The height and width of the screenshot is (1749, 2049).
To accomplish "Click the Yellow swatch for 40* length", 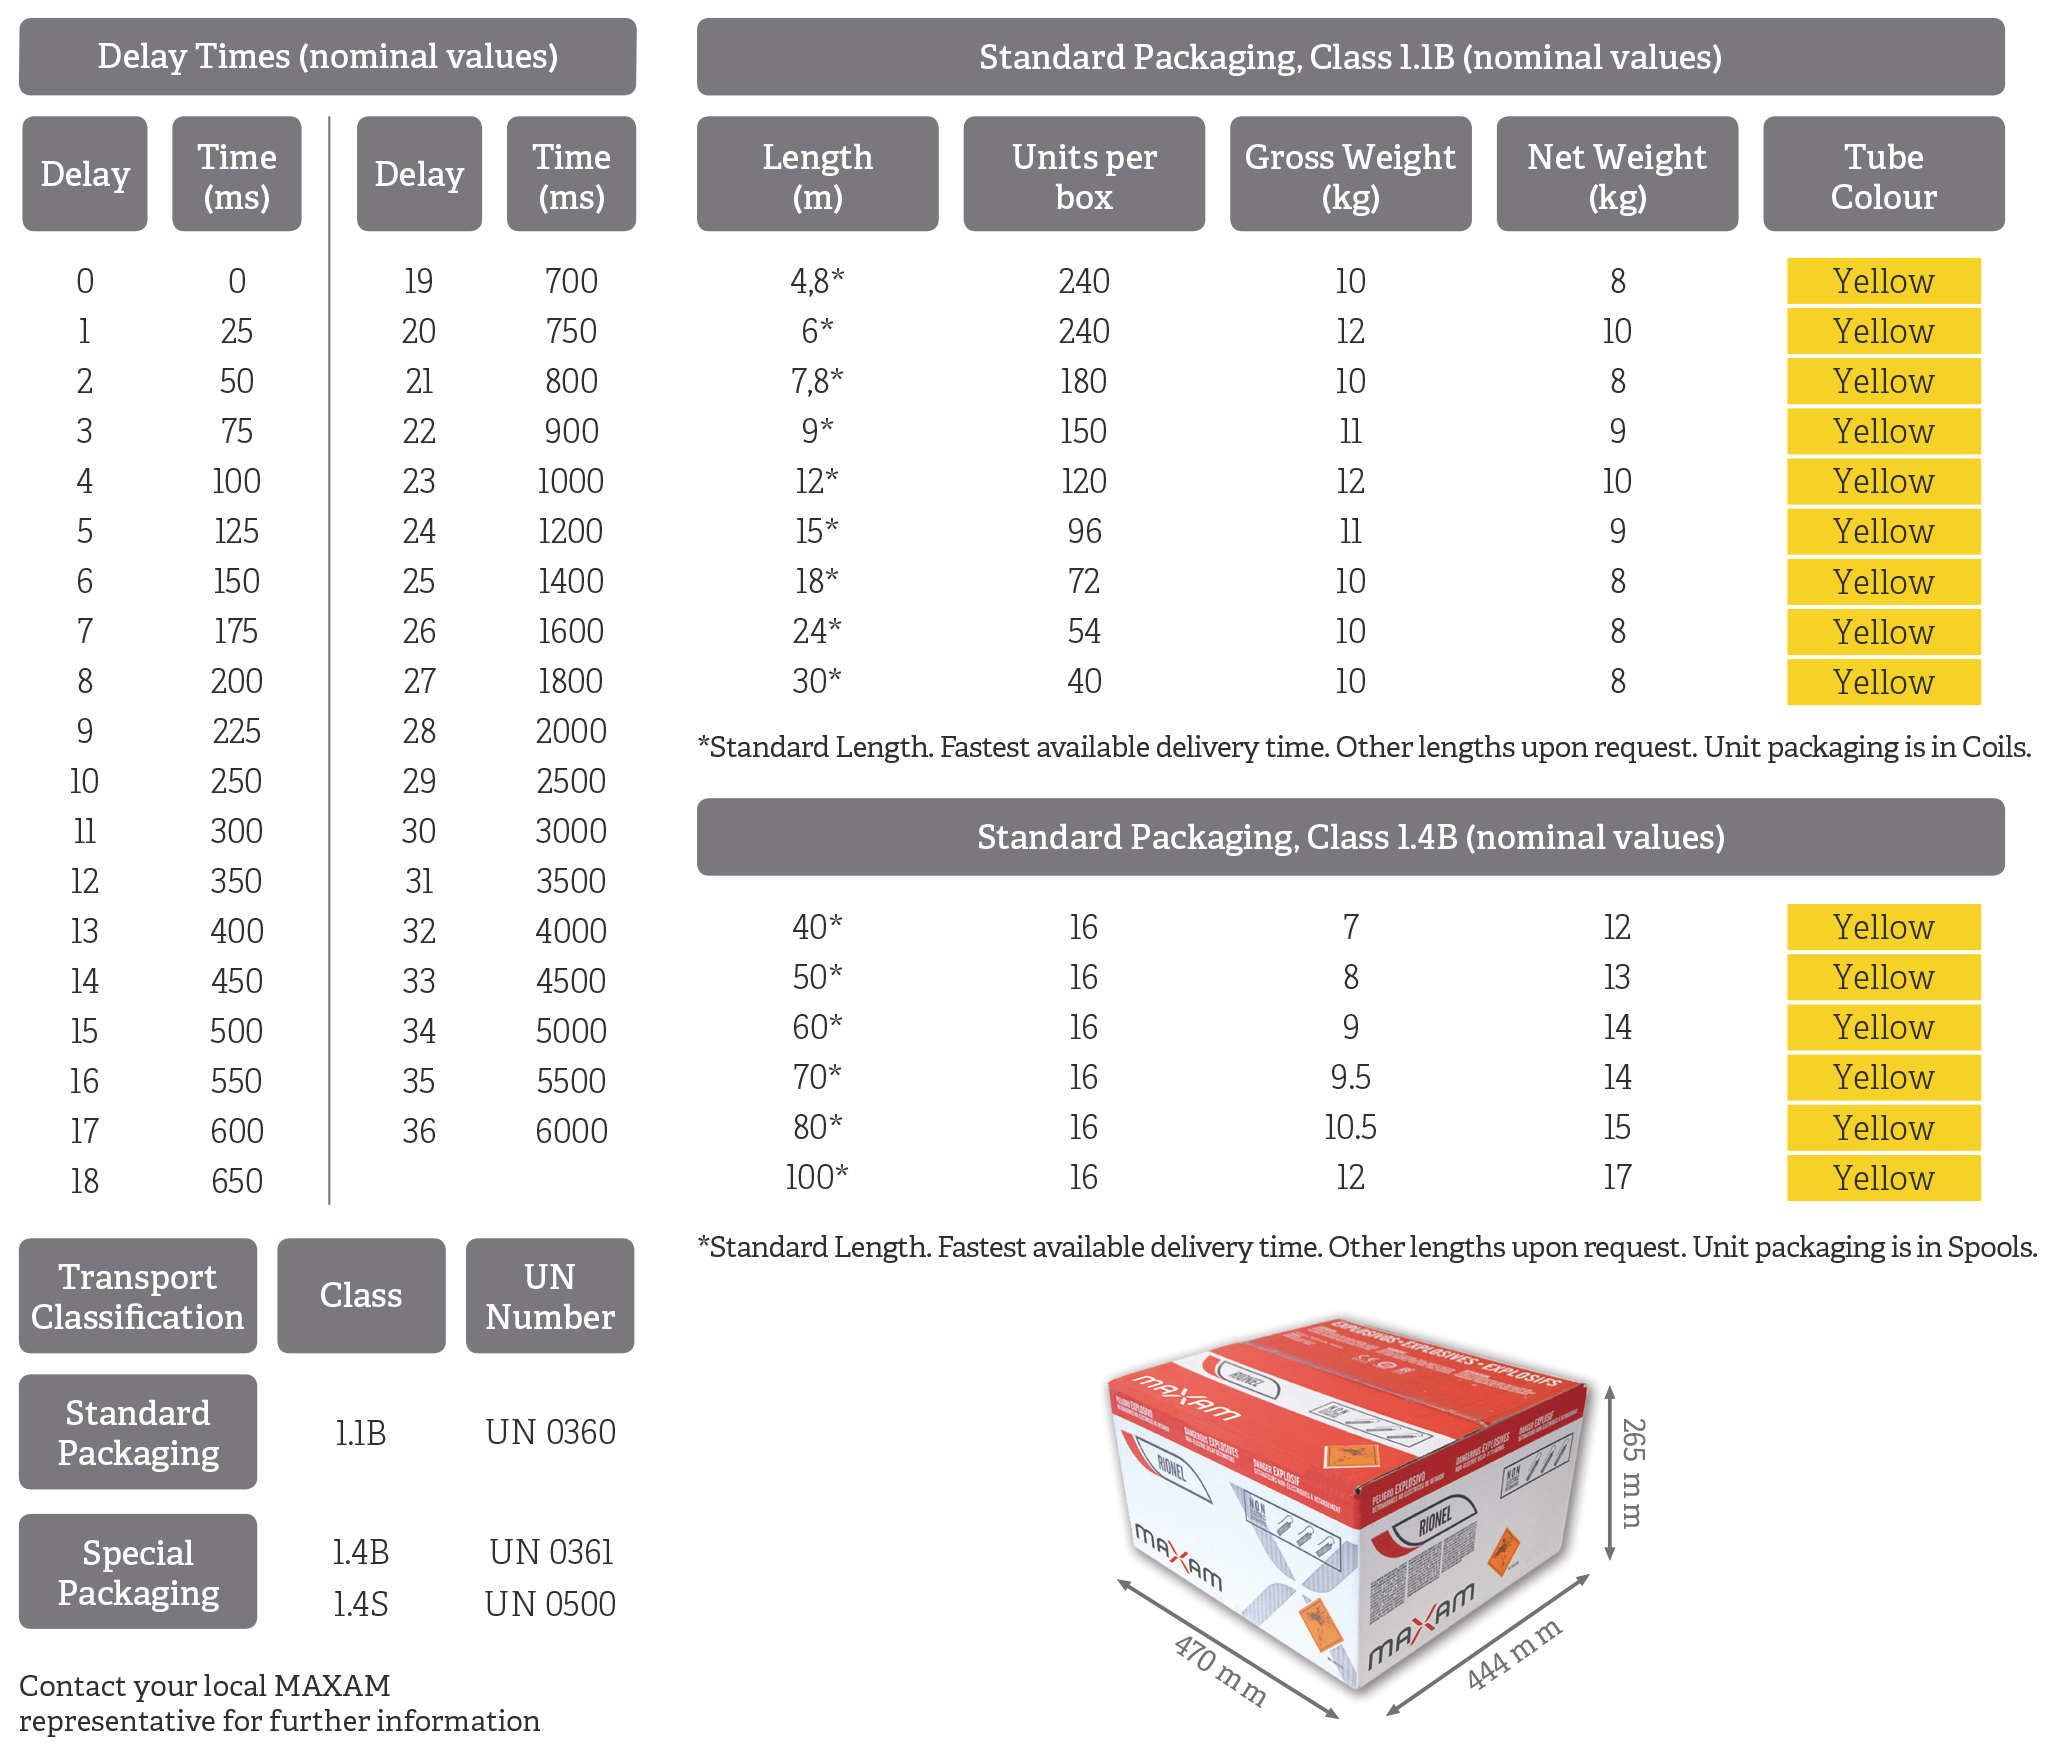I will [x=1883, y=927].
